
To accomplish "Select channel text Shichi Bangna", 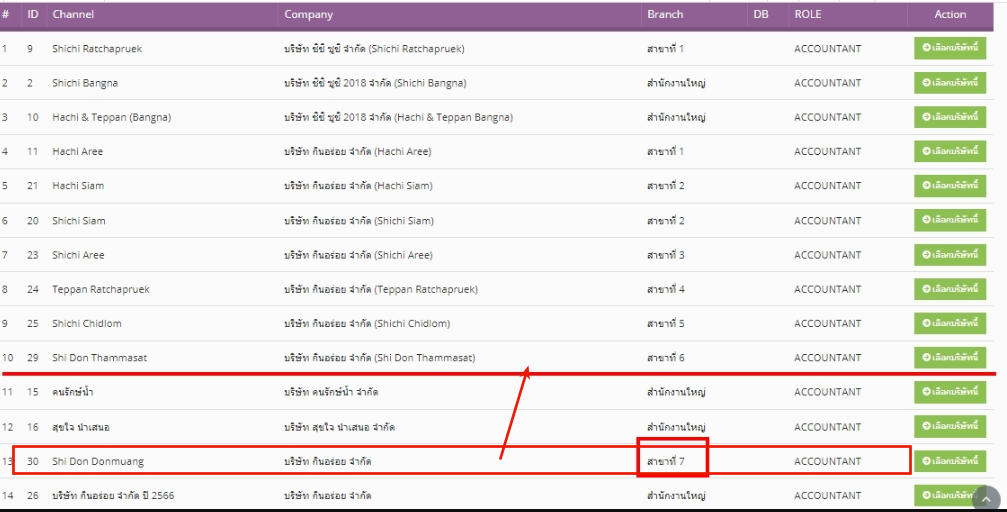I will tap(85, 83).
